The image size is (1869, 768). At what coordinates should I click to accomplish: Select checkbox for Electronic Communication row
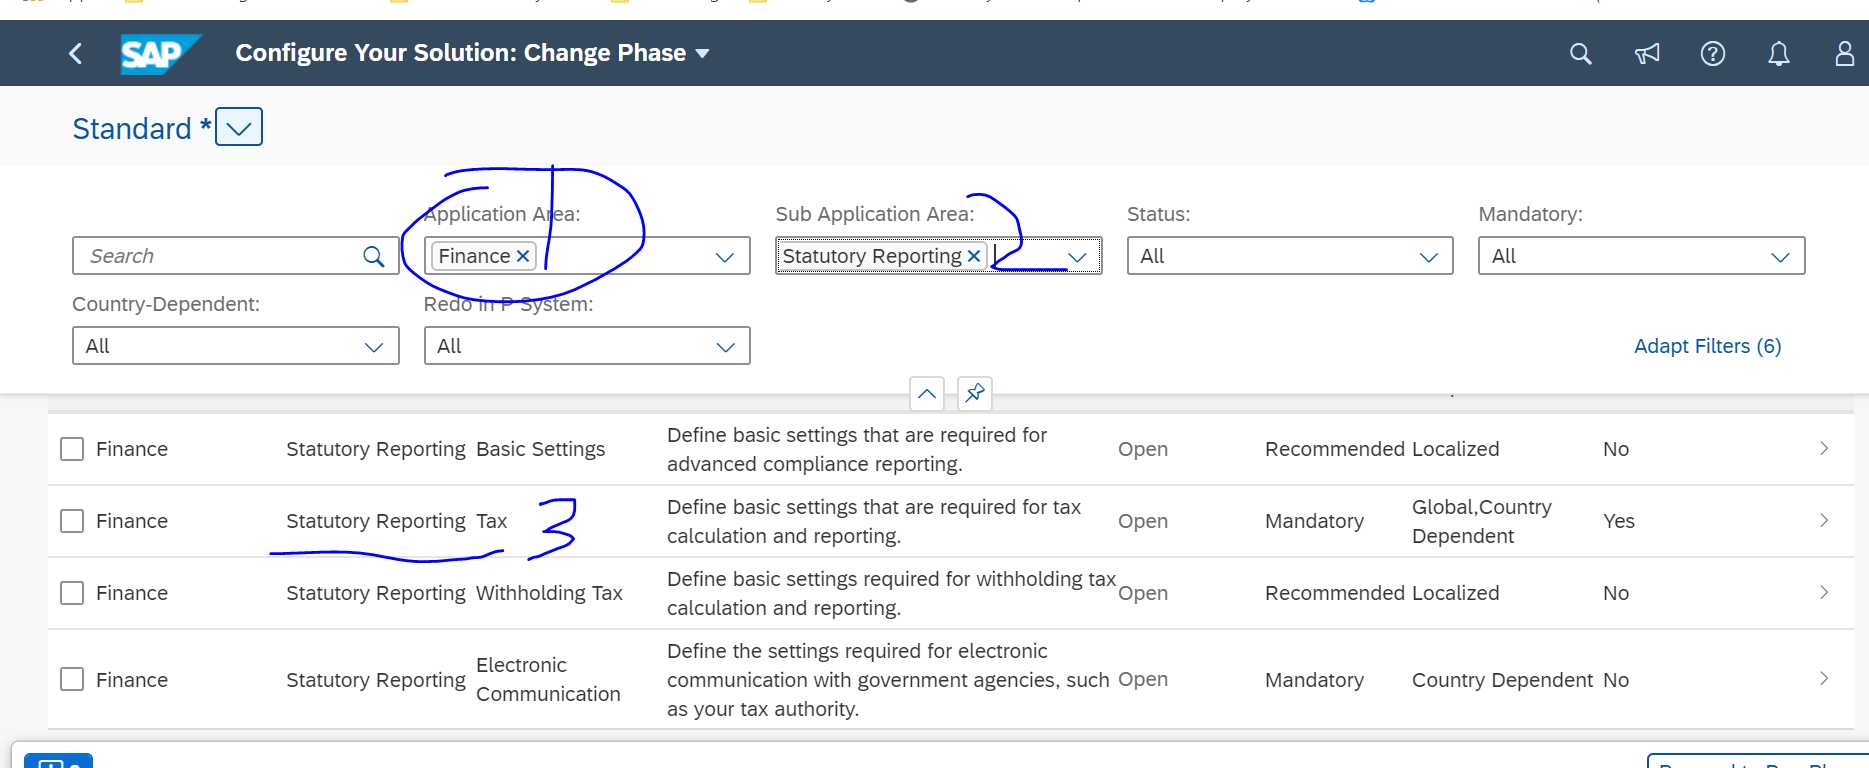pos(72,679)
